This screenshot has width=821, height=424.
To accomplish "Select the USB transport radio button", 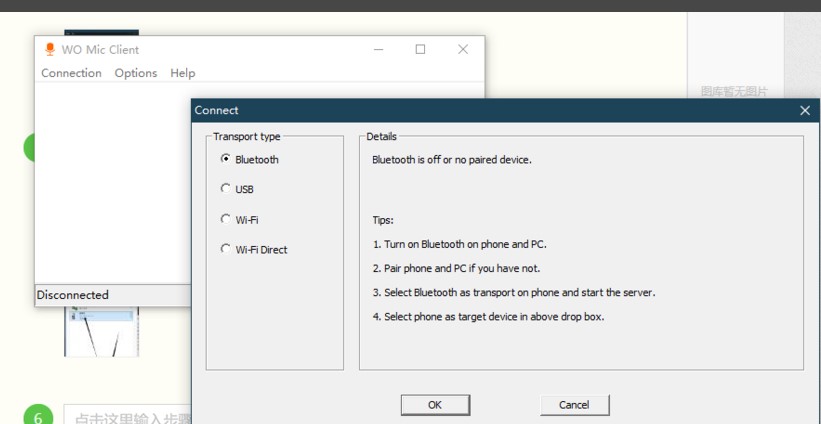I will tap(226, 188).
